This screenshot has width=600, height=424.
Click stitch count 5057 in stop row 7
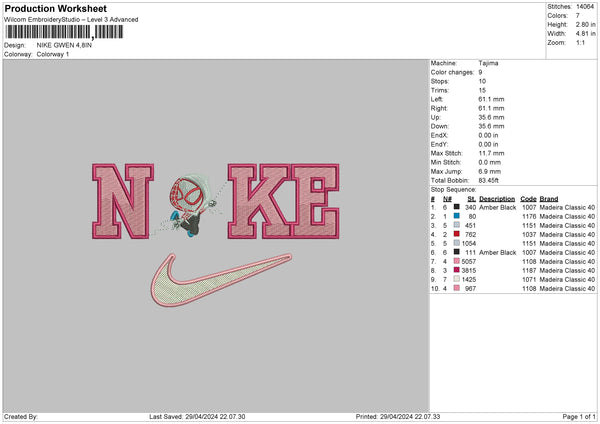pyautogui.click(x=469, y=261)
